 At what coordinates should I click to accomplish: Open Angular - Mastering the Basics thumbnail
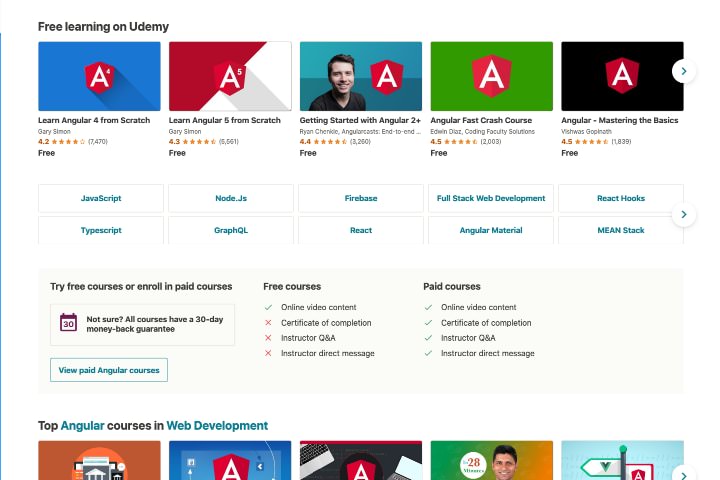point(622,76)
